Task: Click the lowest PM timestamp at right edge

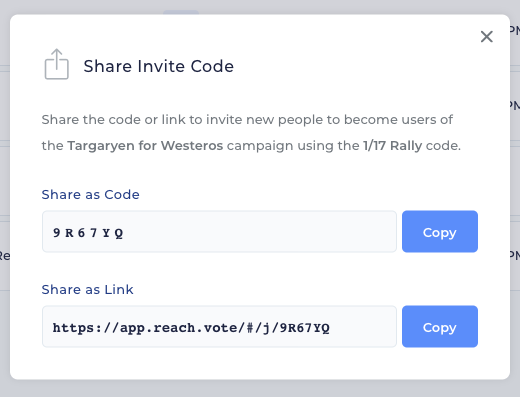Action: 515,255
